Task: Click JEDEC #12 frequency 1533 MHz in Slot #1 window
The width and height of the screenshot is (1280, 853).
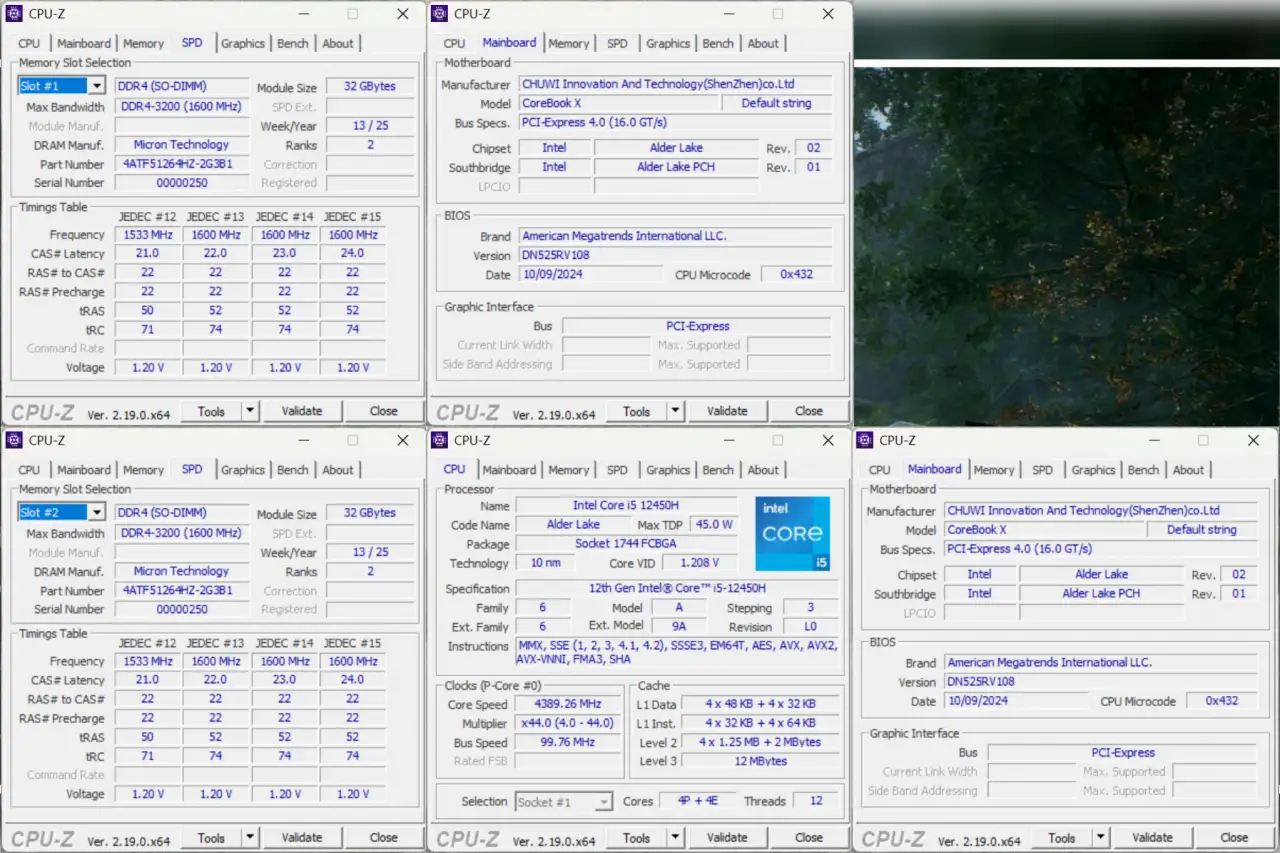Action: (147, 235)
